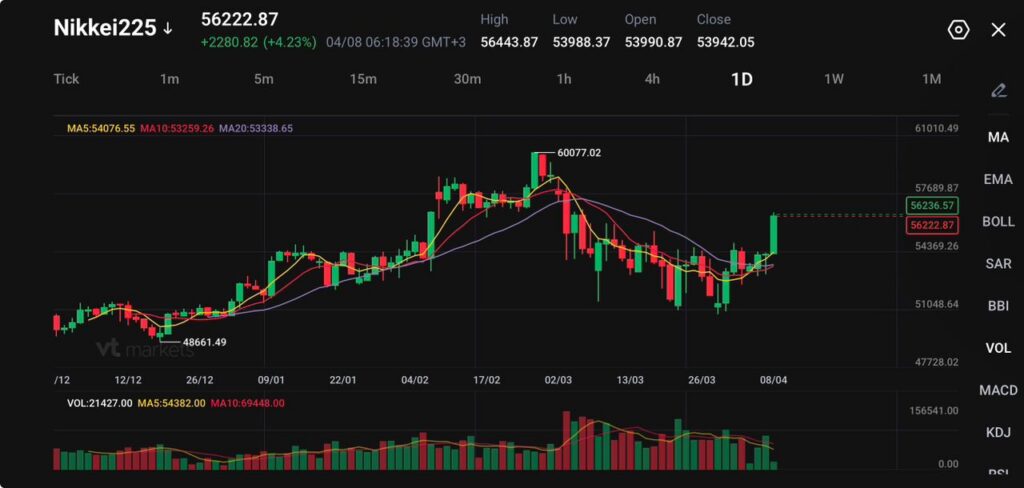
Task: Choose the 15m chart interval
Action: click(362, 79)
